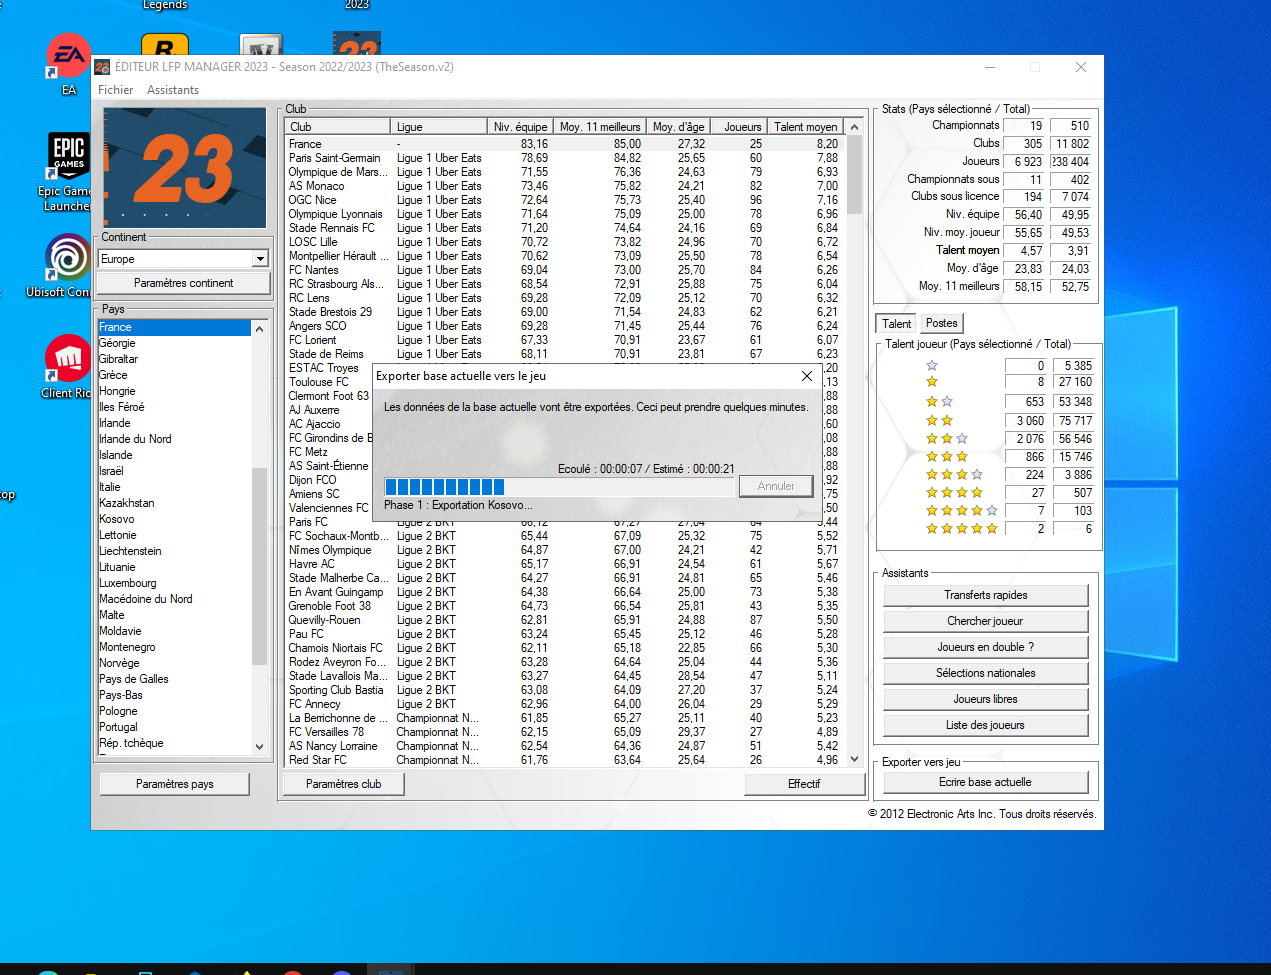This screenshot has height=975, width=1271.
Task: Expand the Continent dropdown showing Europe
Action: pos(260,259)
